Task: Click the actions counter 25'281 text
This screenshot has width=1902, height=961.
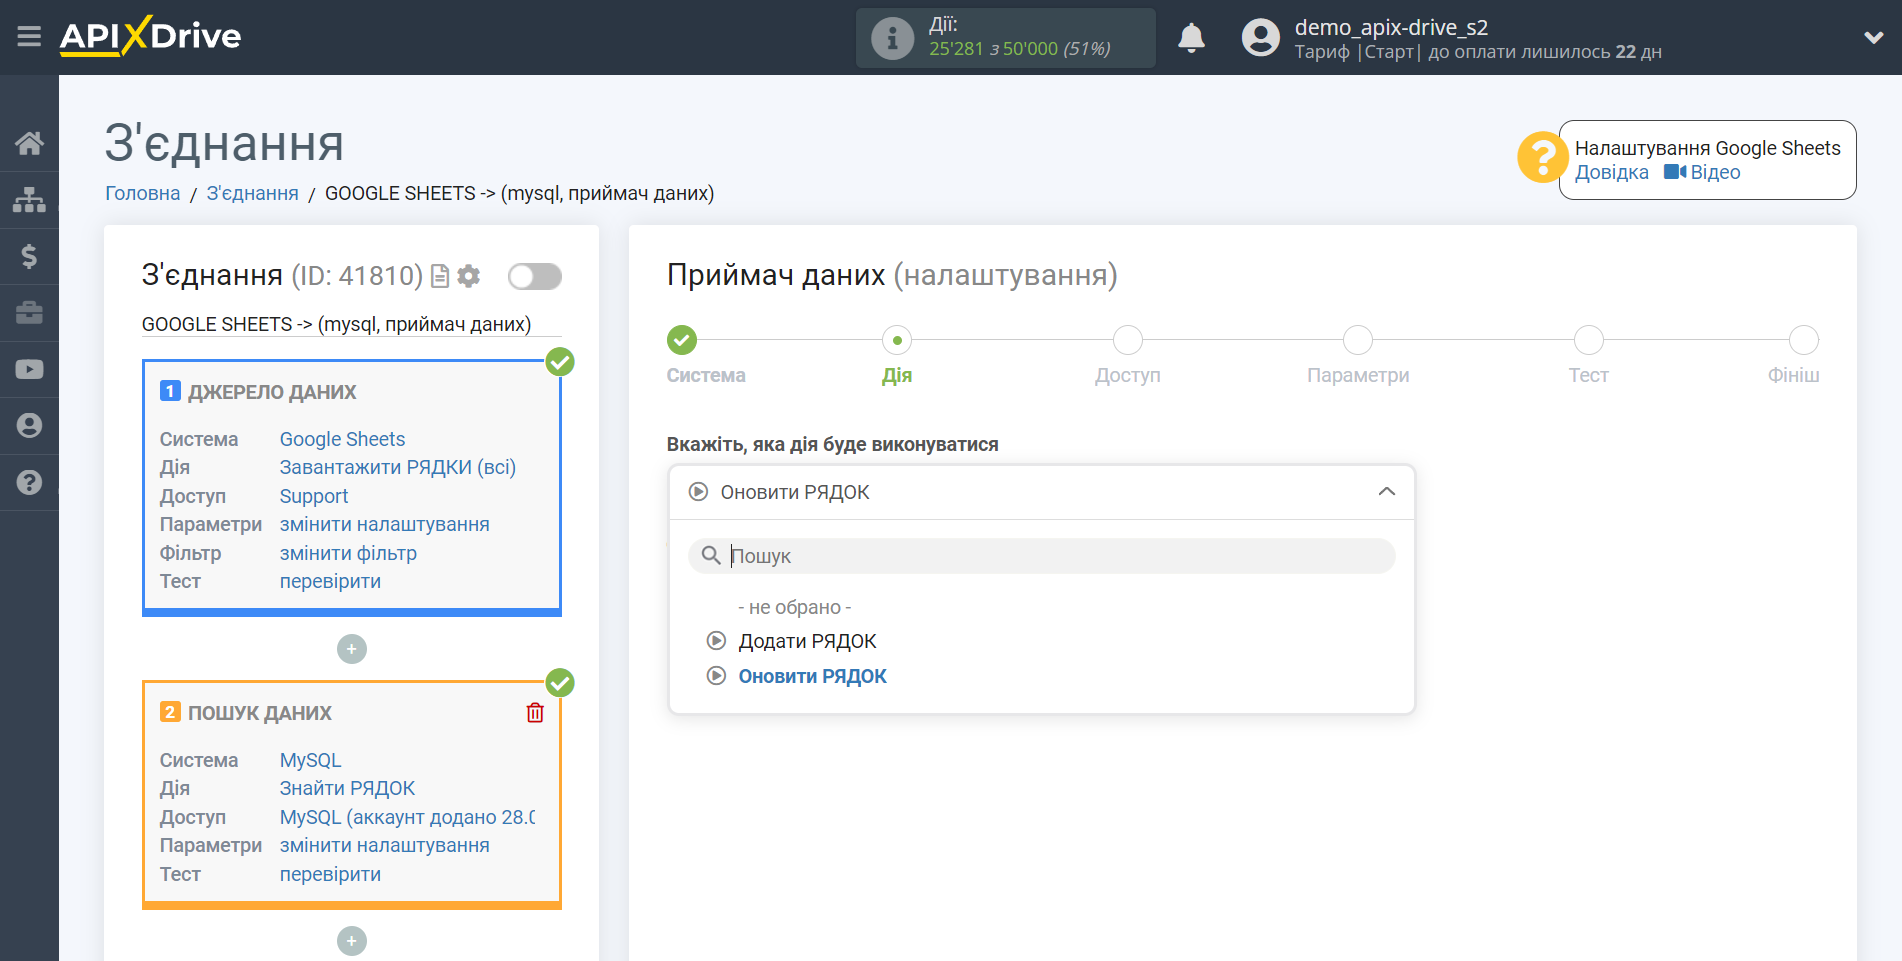Action: point(956,48)
